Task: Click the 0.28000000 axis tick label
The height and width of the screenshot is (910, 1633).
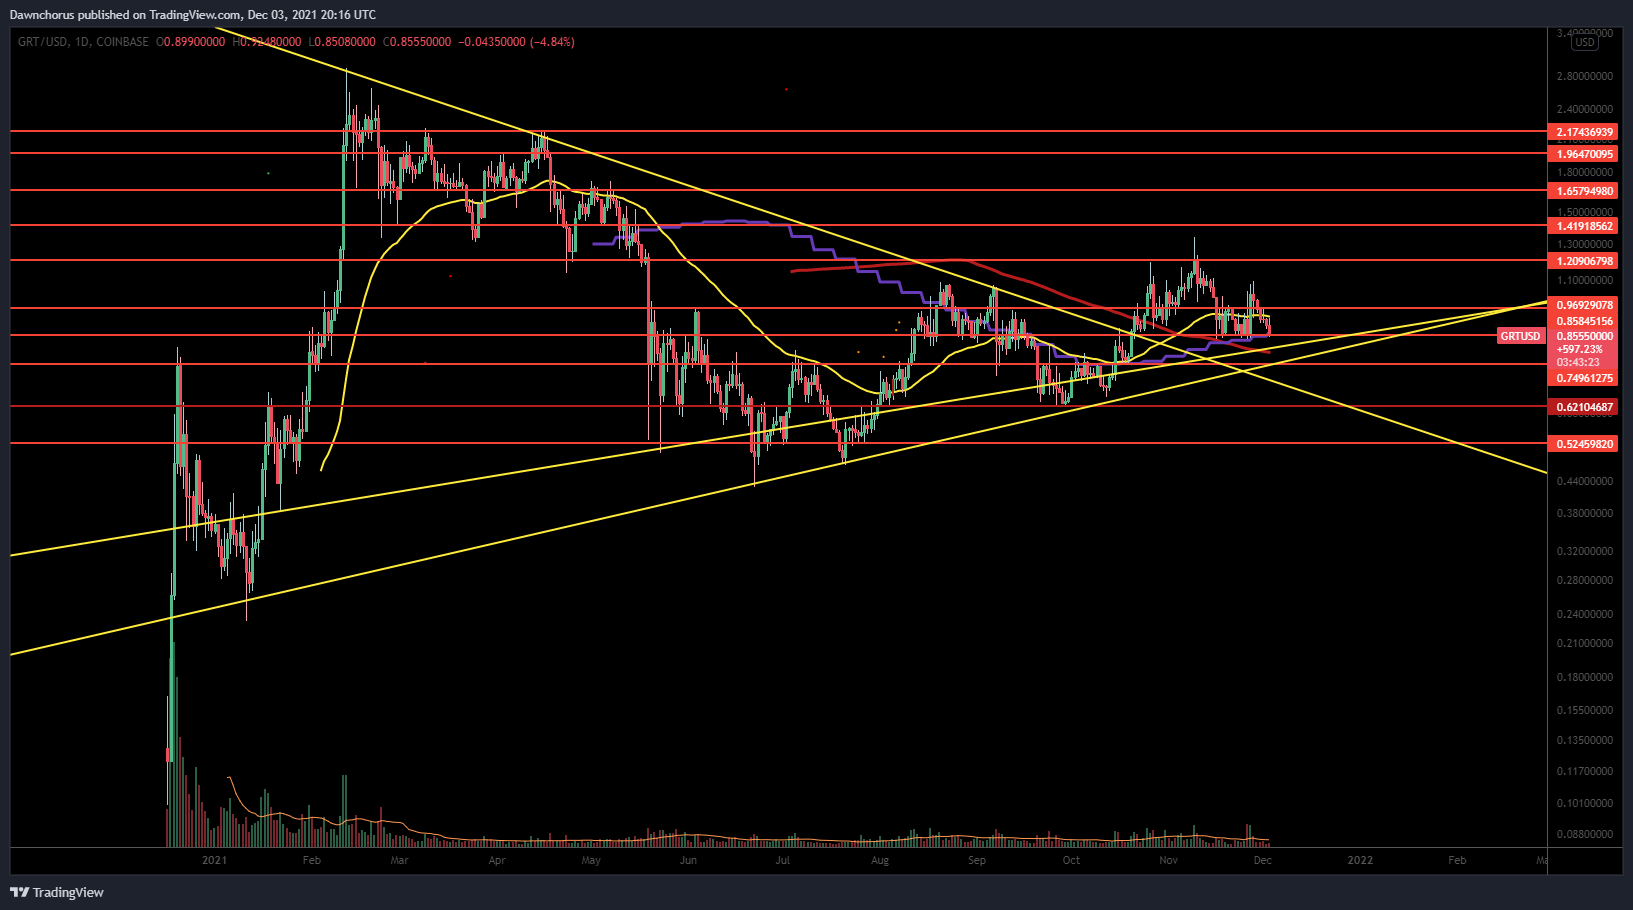Action: click(x=1585, y=580)
